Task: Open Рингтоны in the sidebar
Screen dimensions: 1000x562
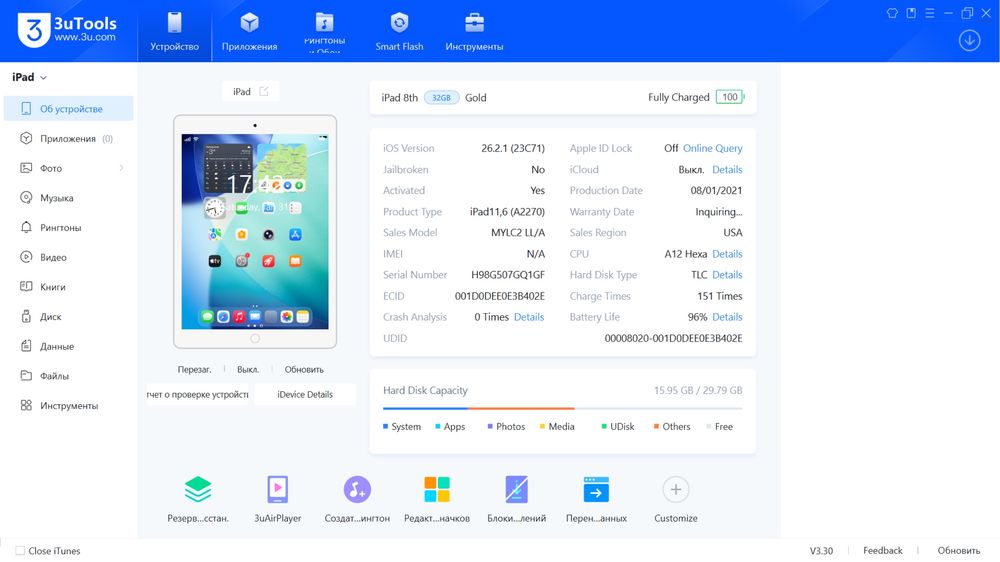Action: pos(68,227)
